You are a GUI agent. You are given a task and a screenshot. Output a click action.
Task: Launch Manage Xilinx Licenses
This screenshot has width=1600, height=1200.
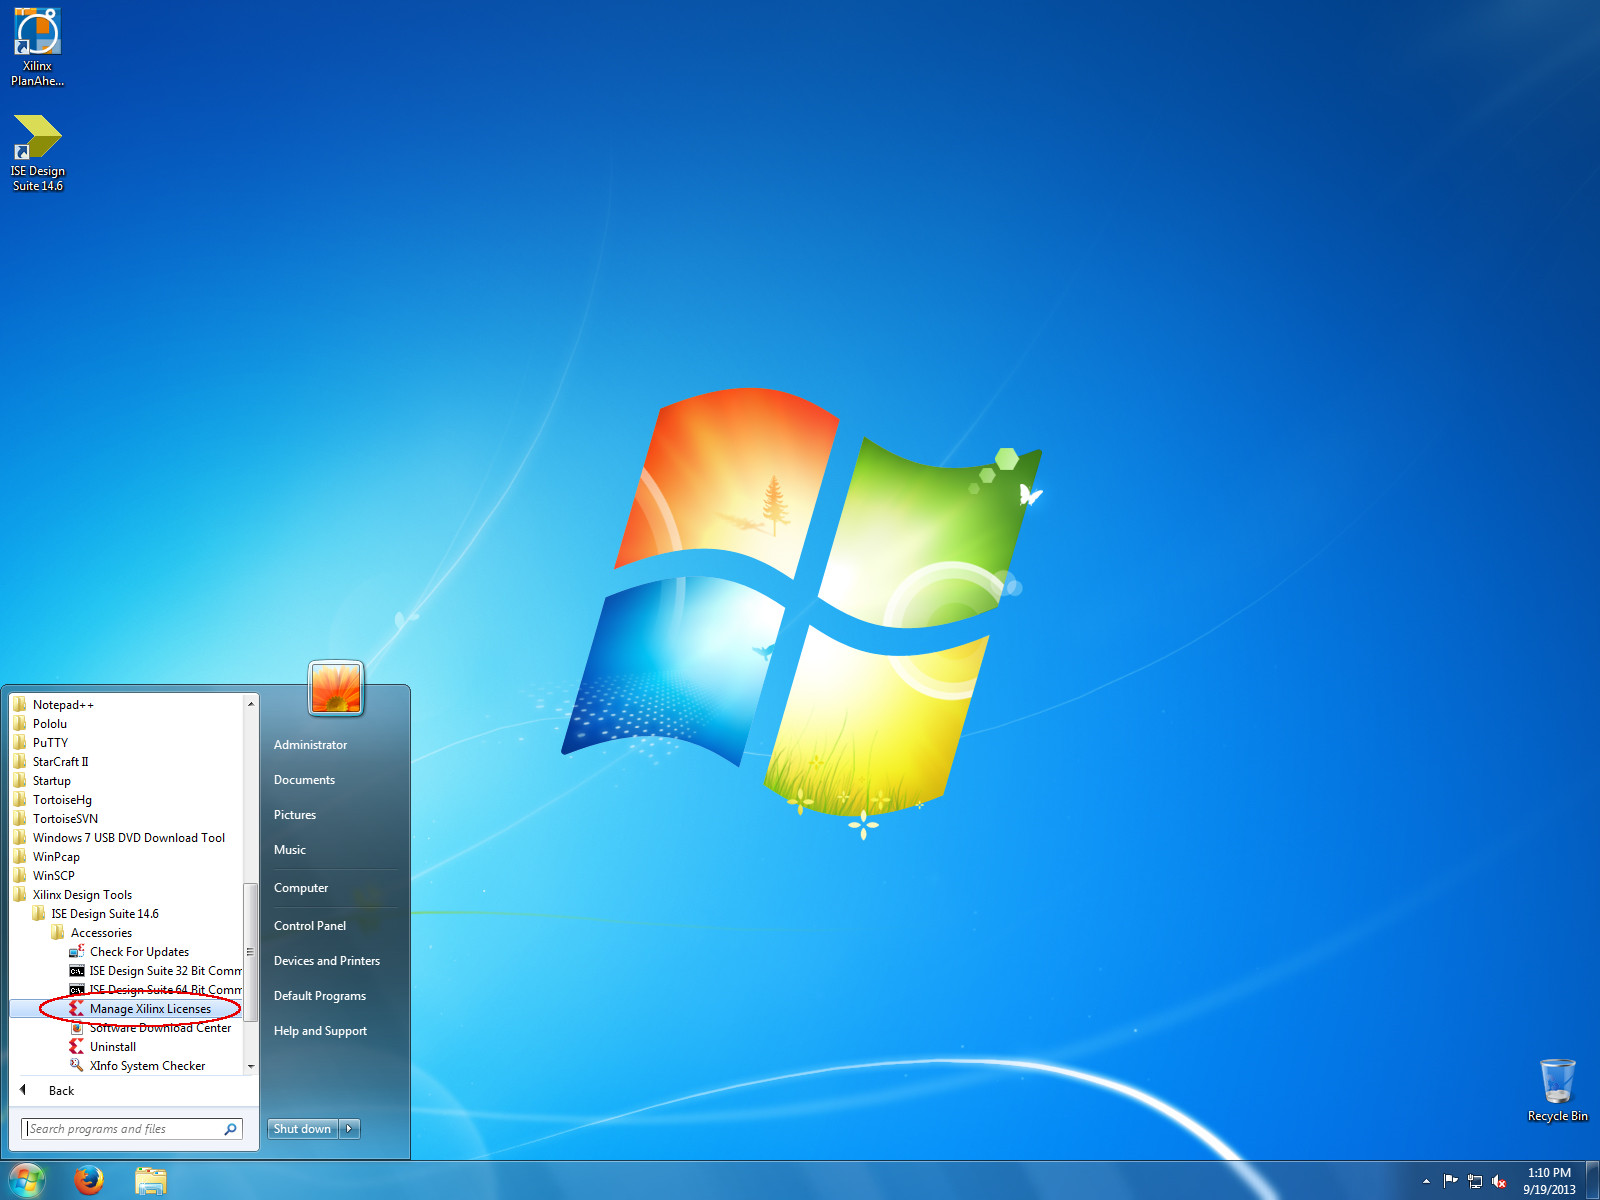(x=149, y=1008)
